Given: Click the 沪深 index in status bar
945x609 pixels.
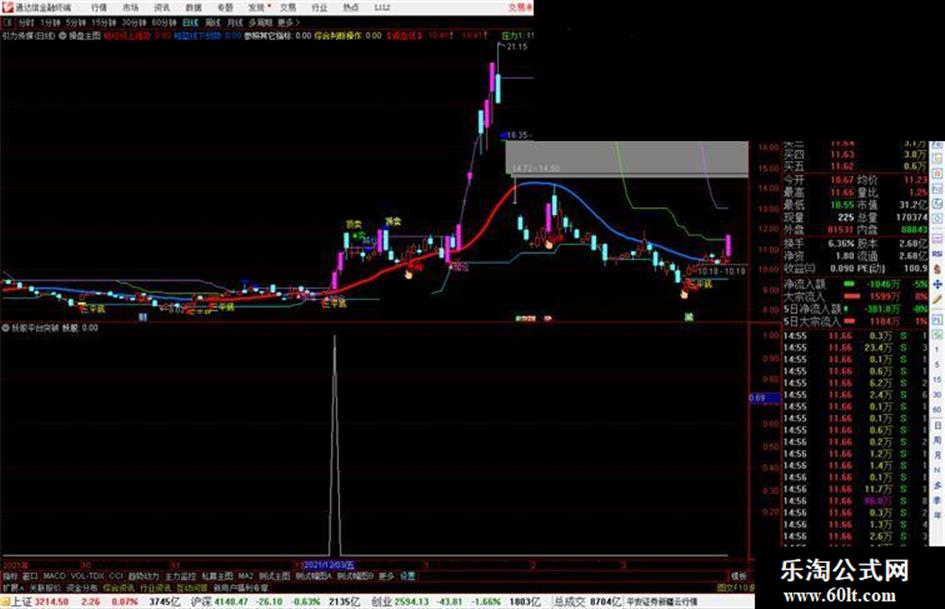Looking at the screenshot, I should coord(201,602).
